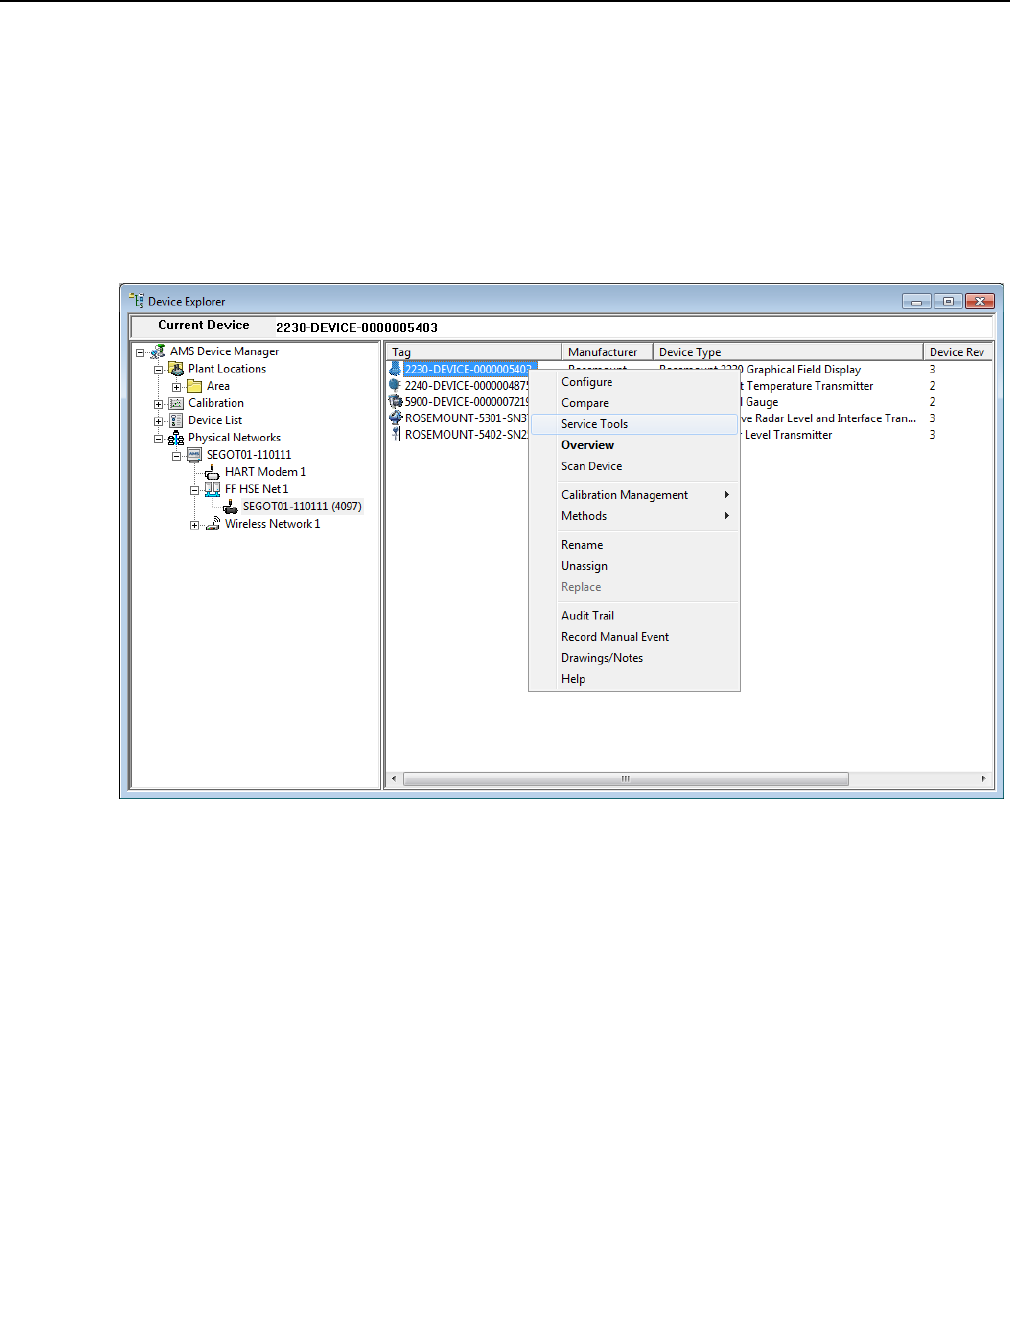Click the Physical Networks icon
Viewport: 1028px width, 1322px height.
click(x=177, y=438)
